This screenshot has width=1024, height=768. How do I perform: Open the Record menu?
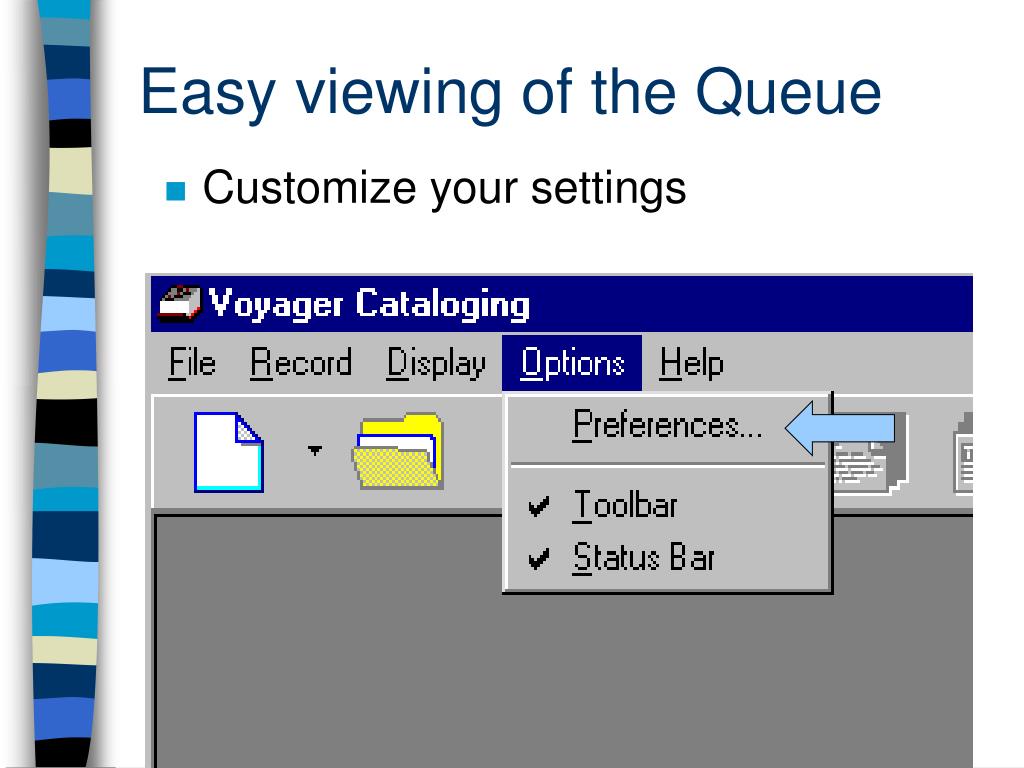click(301, 363)
